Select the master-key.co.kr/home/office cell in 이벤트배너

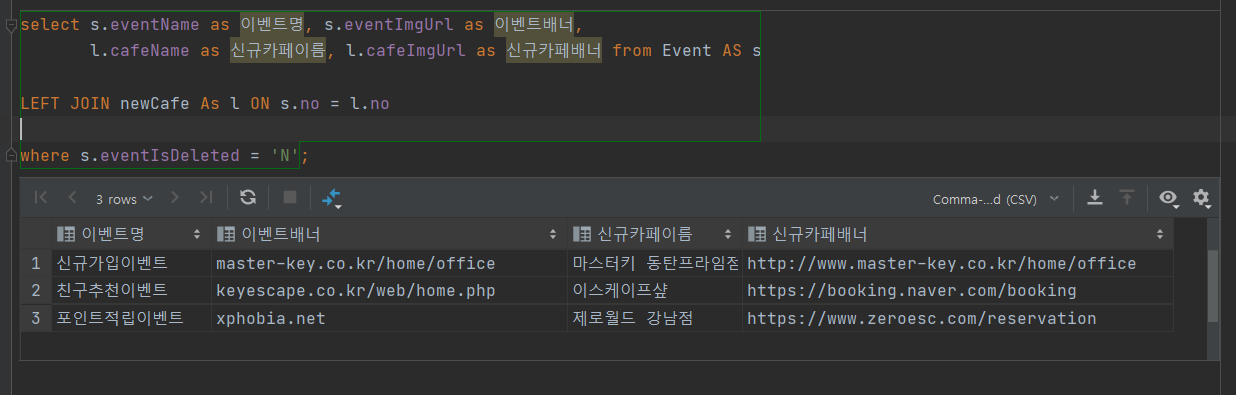pyautogui.click(x=388, y=264)
